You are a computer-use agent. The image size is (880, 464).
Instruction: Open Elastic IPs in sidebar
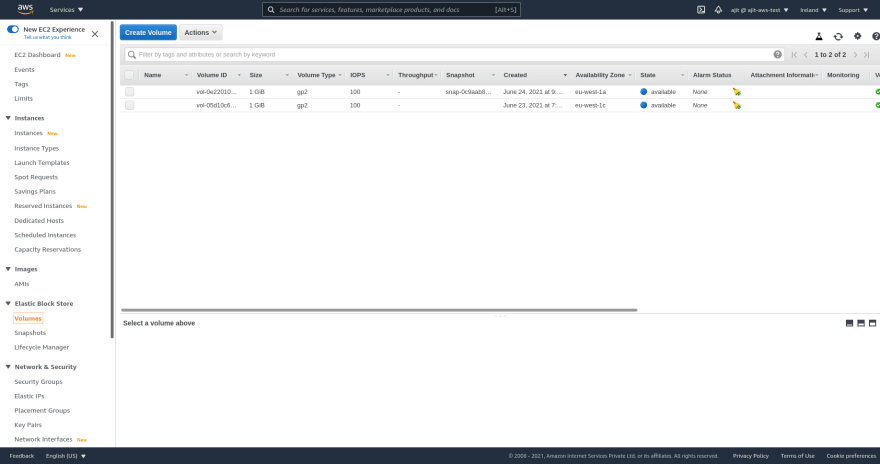tap(29, 396)
